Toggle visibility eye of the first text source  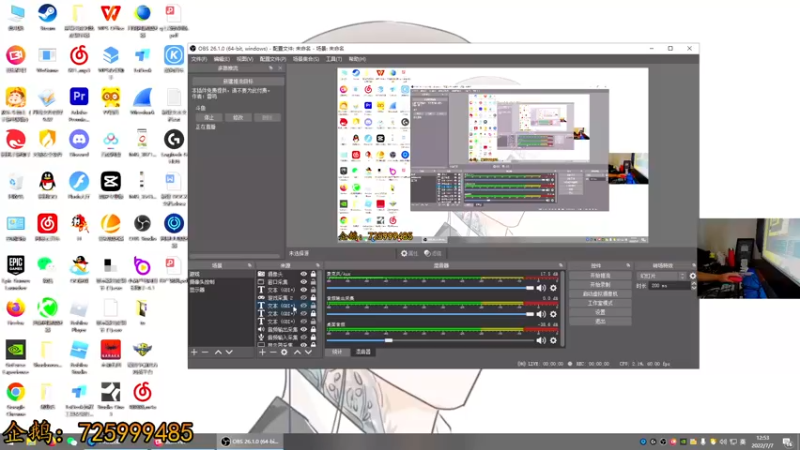(304, 290)
